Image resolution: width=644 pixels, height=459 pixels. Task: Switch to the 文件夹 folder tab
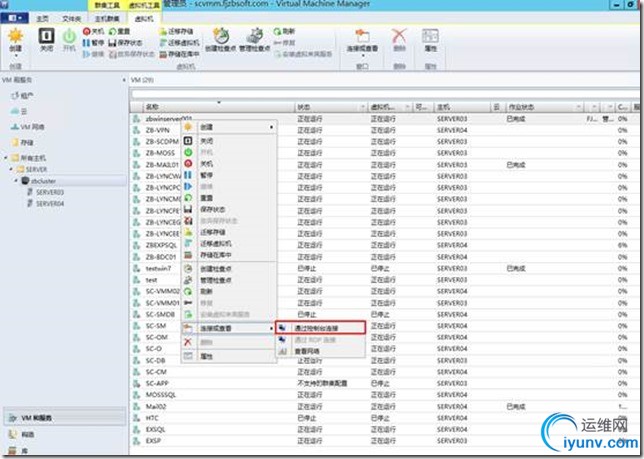click(71, 19)
